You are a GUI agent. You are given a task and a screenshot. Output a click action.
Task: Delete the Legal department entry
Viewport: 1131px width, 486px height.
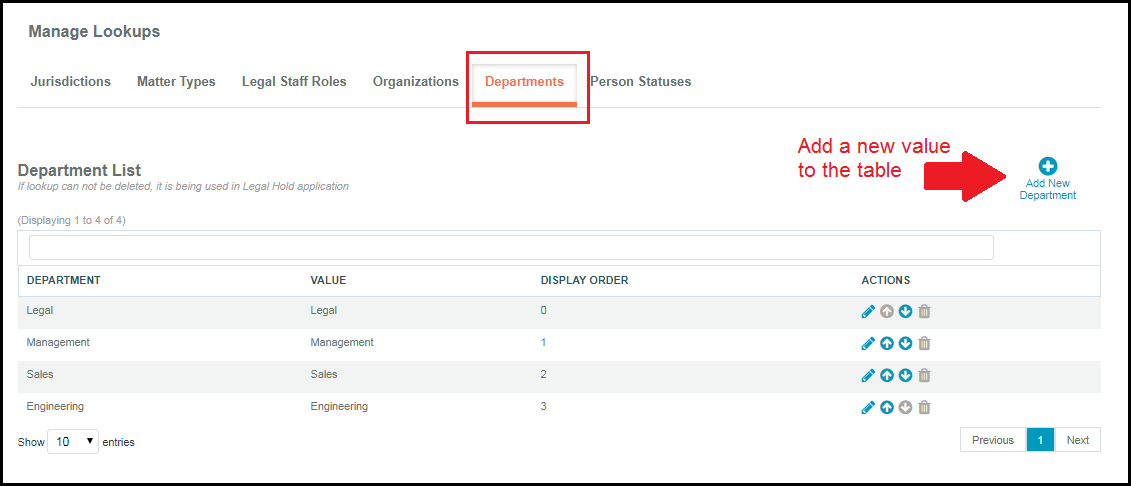924,312
